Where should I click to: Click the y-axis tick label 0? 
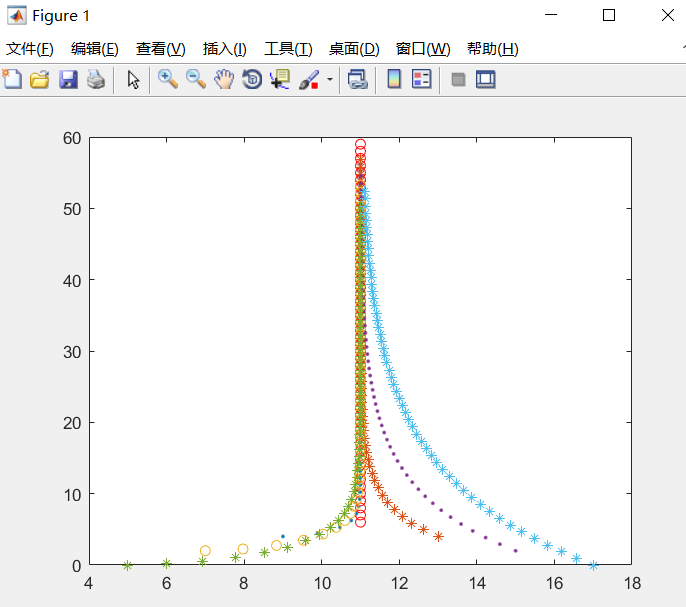click(77, 566)
